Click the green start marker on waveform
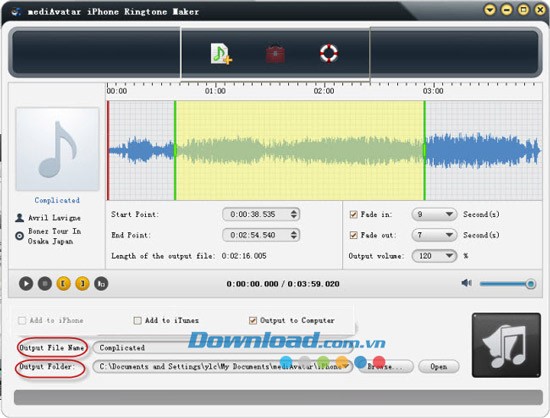The height and width of the screenshot is (418, 550). 175,150
